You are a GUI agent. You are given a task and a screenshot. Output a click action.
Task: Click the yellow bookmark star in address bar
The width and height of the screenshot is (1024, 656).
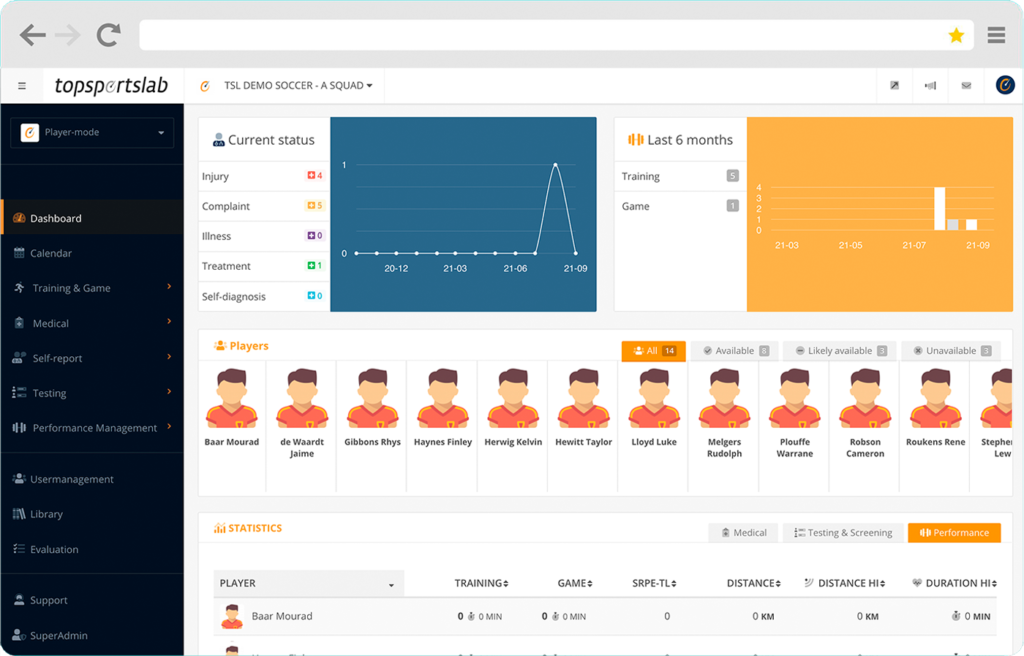coord(956,34)
